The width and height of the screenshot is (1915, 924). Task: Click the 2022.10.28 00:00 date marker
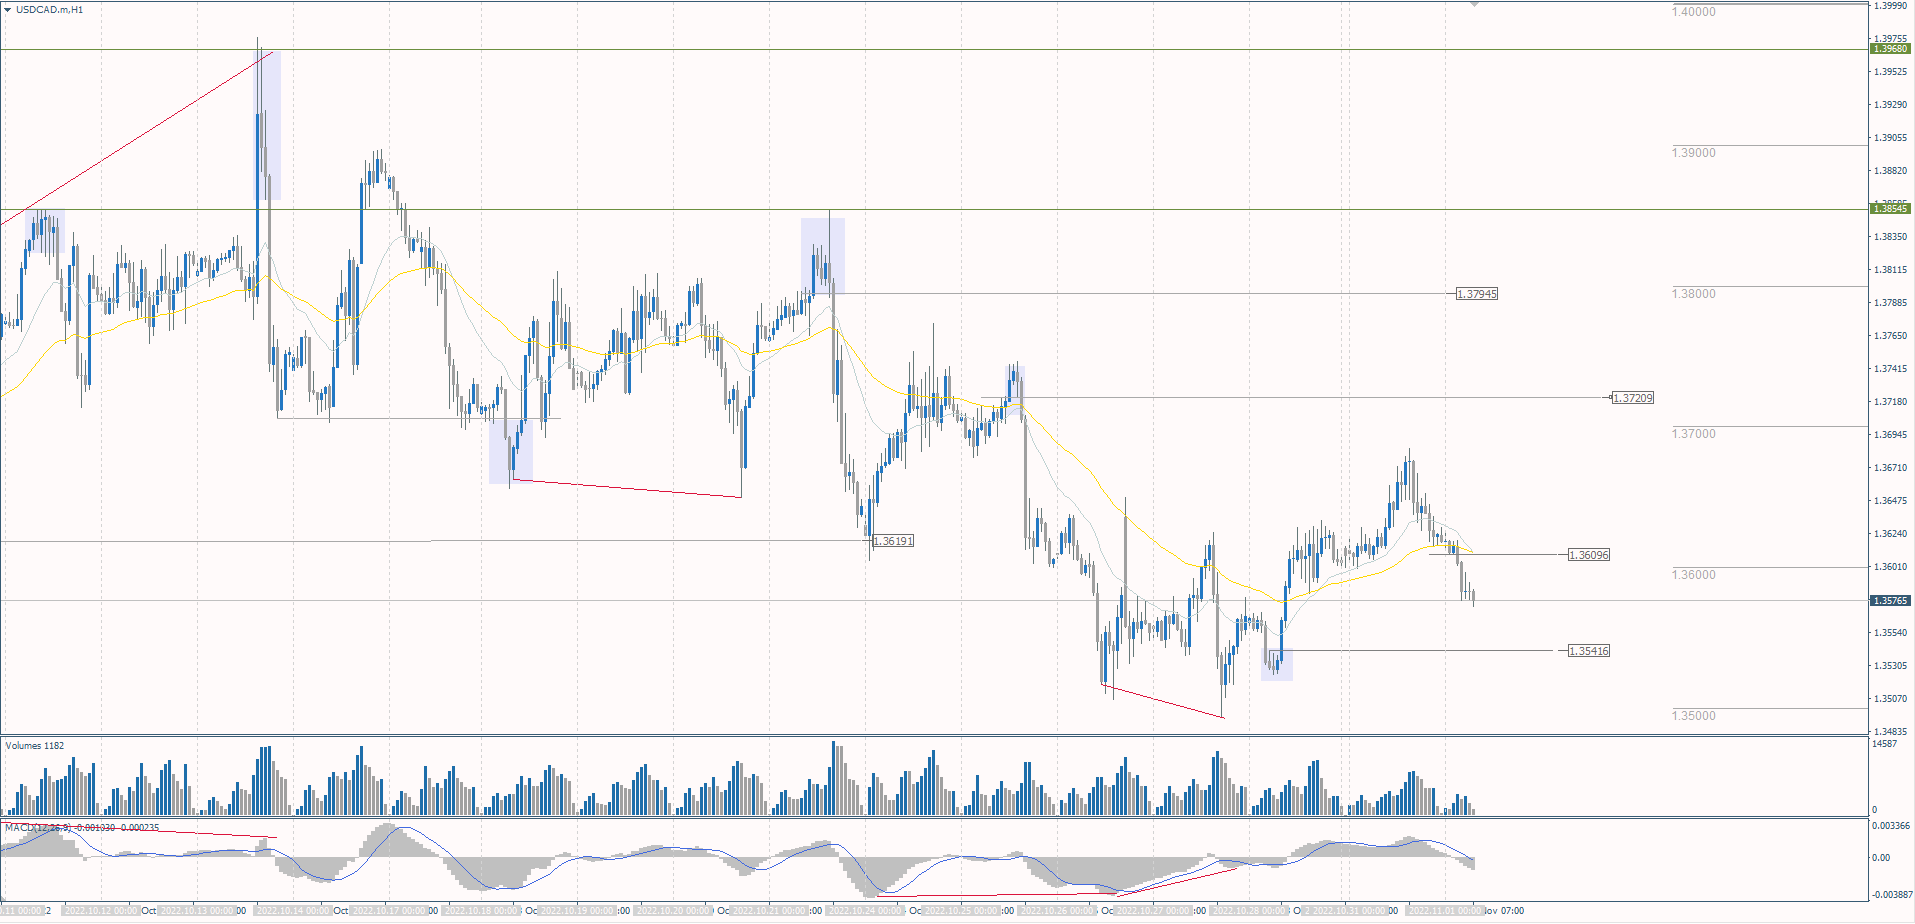point(1249,911)
